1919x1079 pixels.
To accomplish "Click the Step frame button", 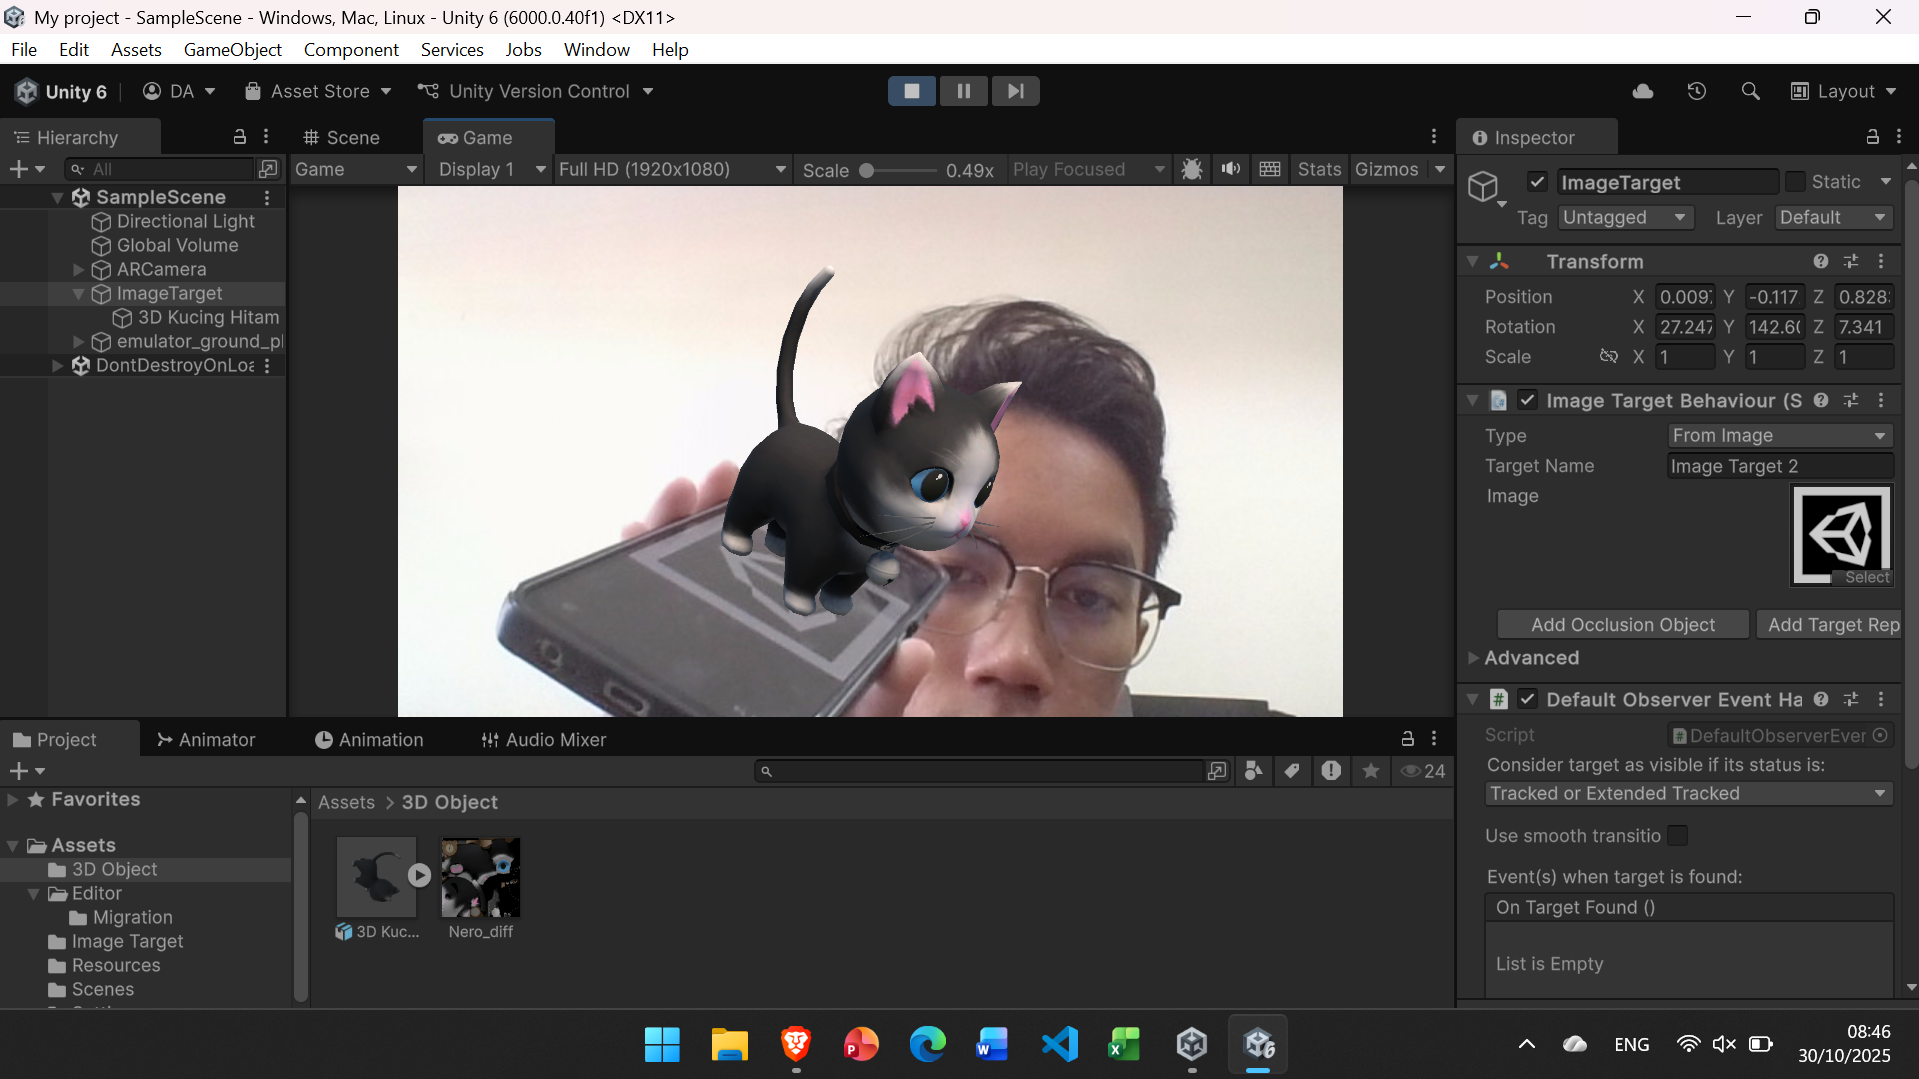I will click(1015, 91).
